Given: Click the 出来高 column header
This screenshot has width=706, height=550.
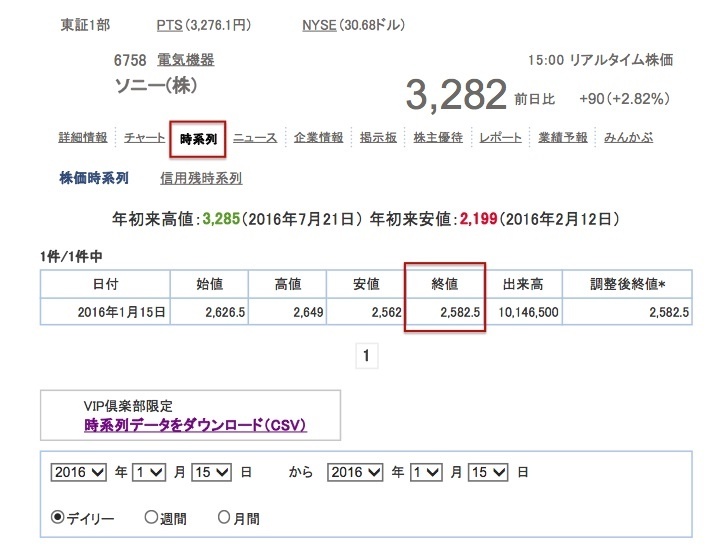Looking at the screenshot, I should click(523, 284).
